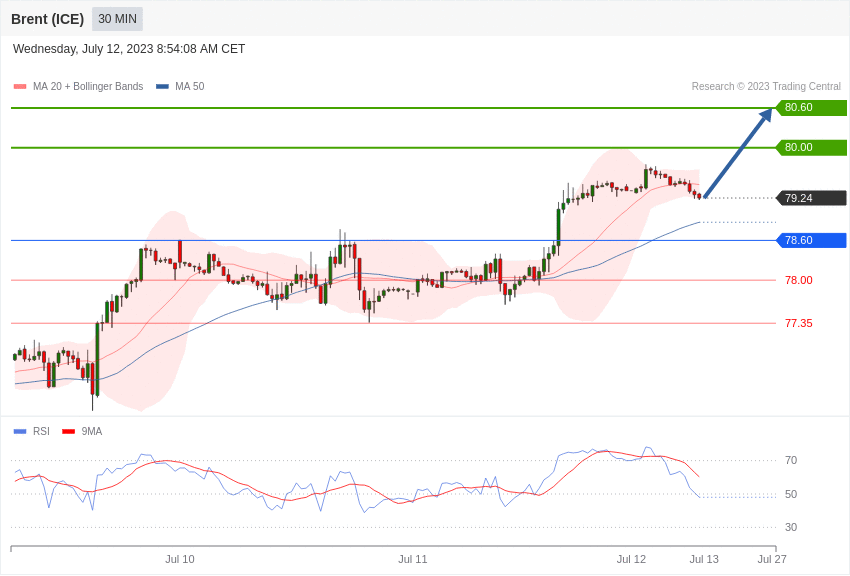Click the RSI 30 axis value

[x=791, y=527]
